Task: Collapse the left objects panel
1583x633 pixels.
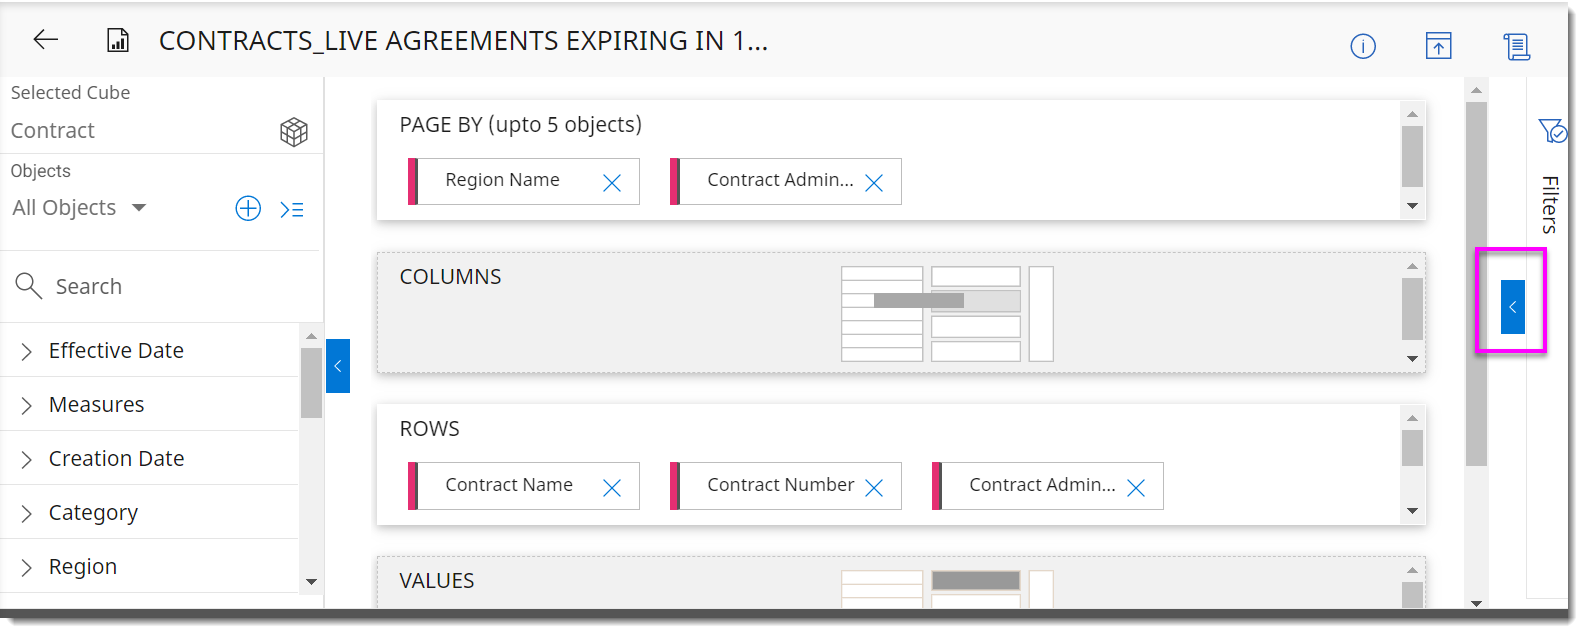Action: [338, 366]
